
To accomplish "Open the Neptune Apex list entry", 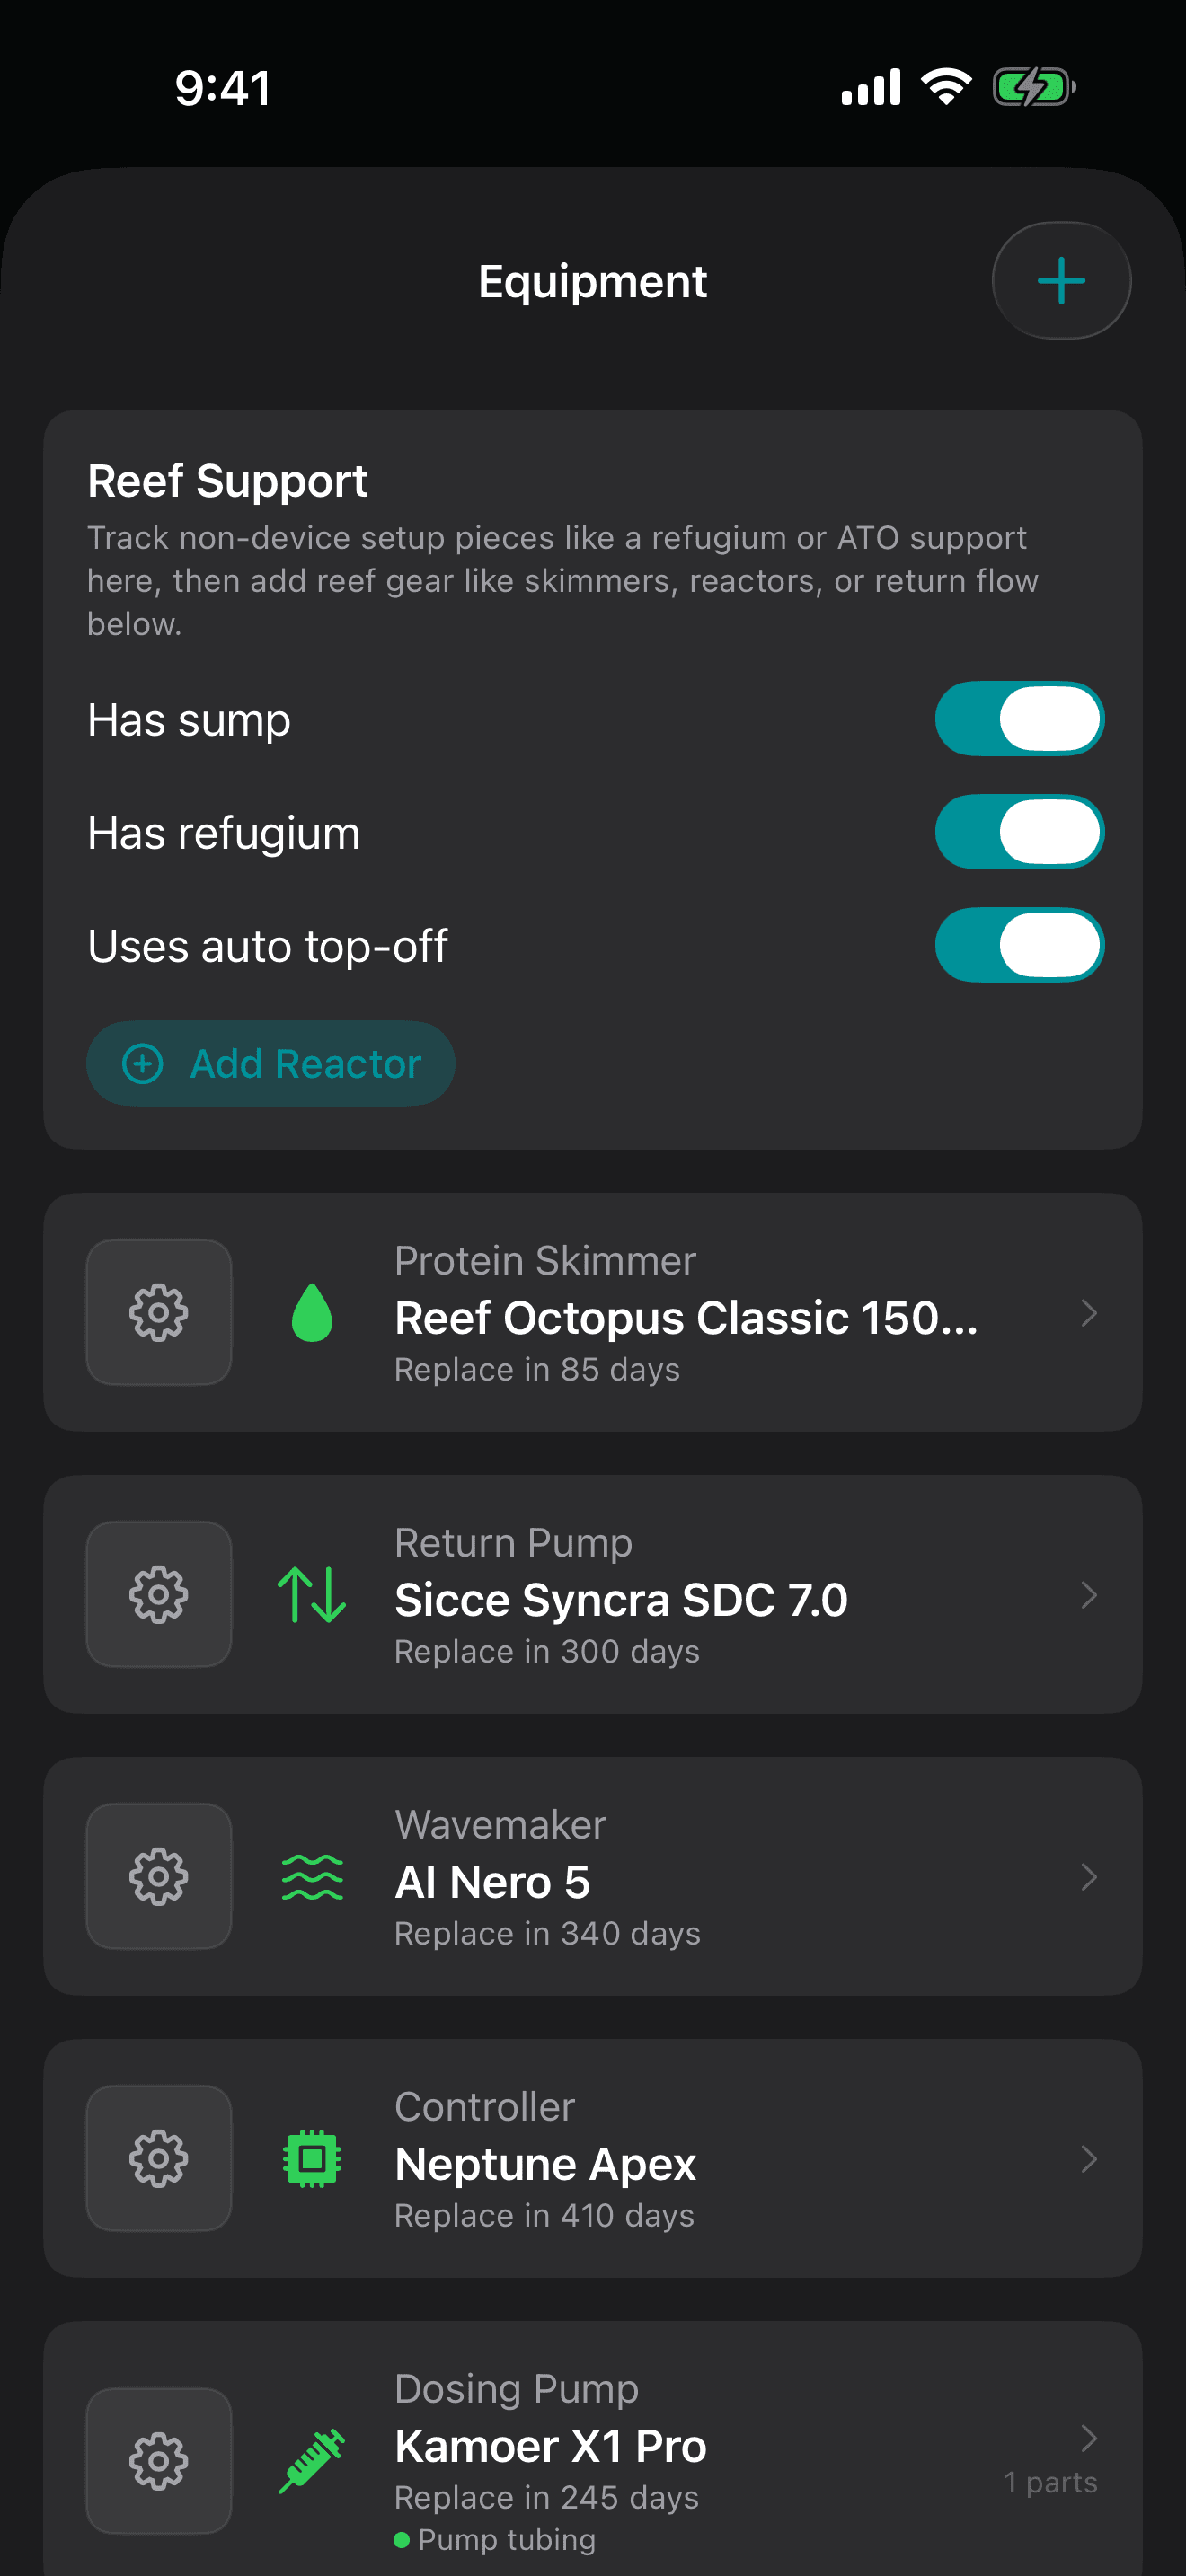I will pyautogui.click(x=593, y=2158).
